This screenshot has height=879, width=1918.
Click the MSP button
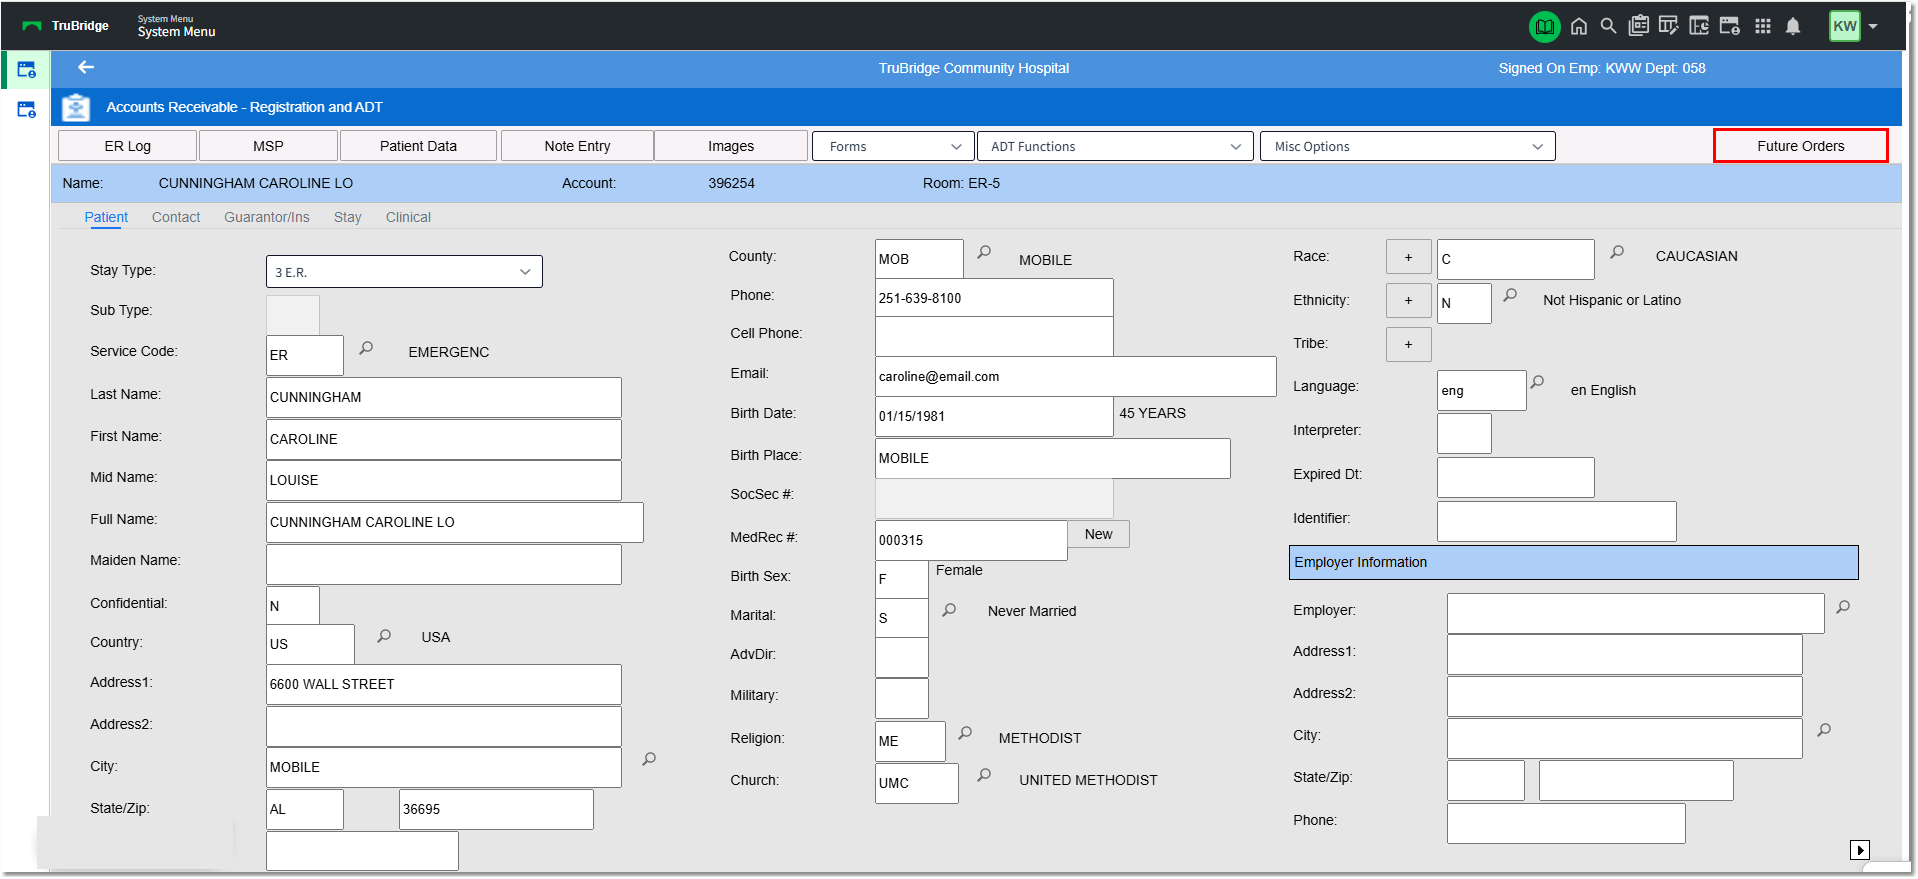pos(268,146)
